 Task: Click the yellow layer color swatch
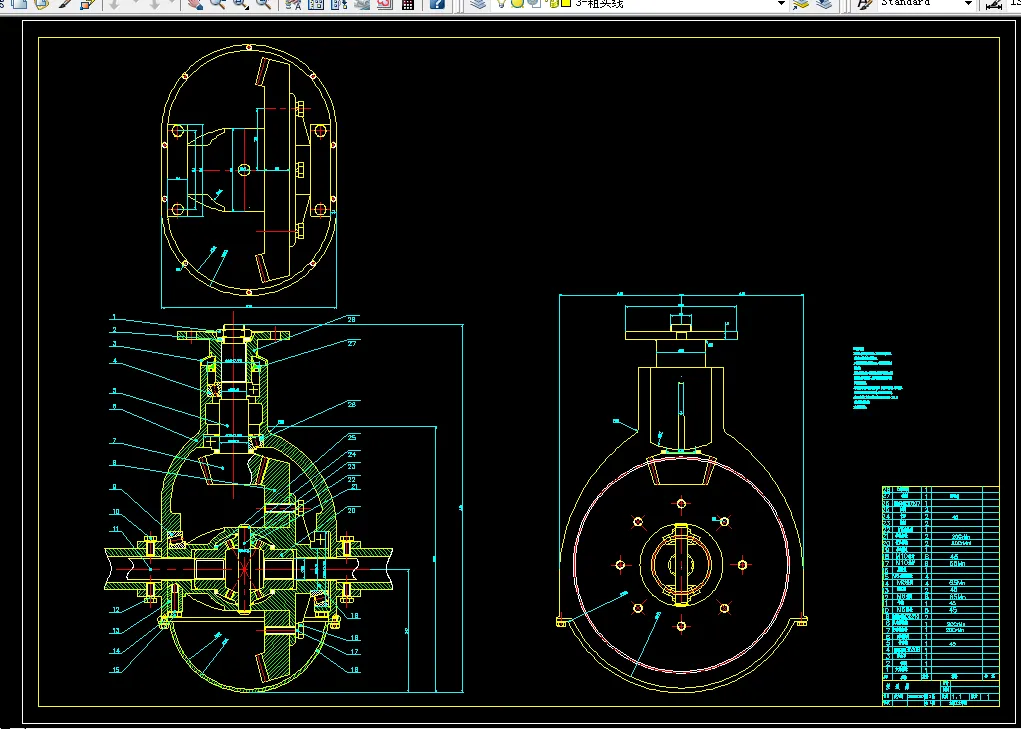pos(566,3)
